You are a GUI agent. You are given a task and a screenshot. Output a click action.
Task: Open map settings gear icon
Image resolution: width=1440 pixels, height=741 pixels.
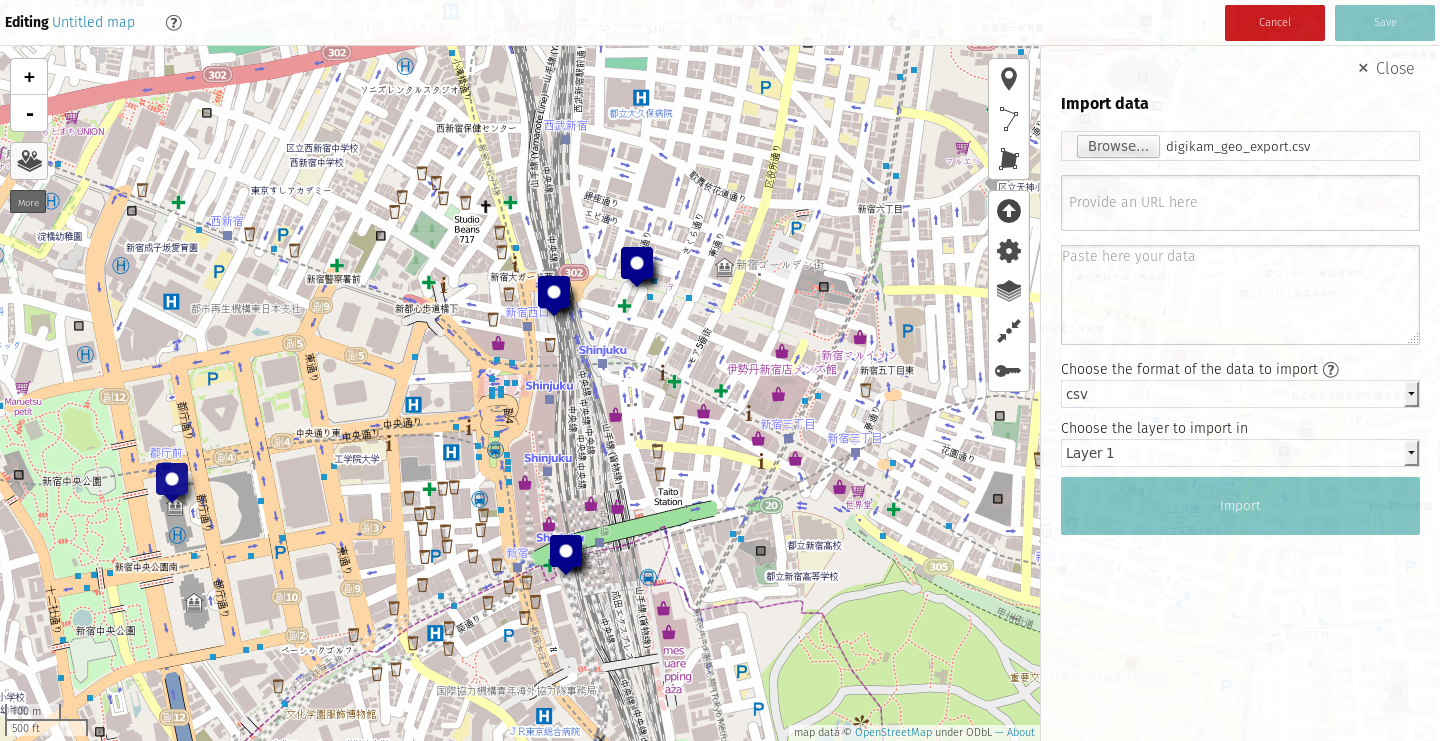(1009, 251)
